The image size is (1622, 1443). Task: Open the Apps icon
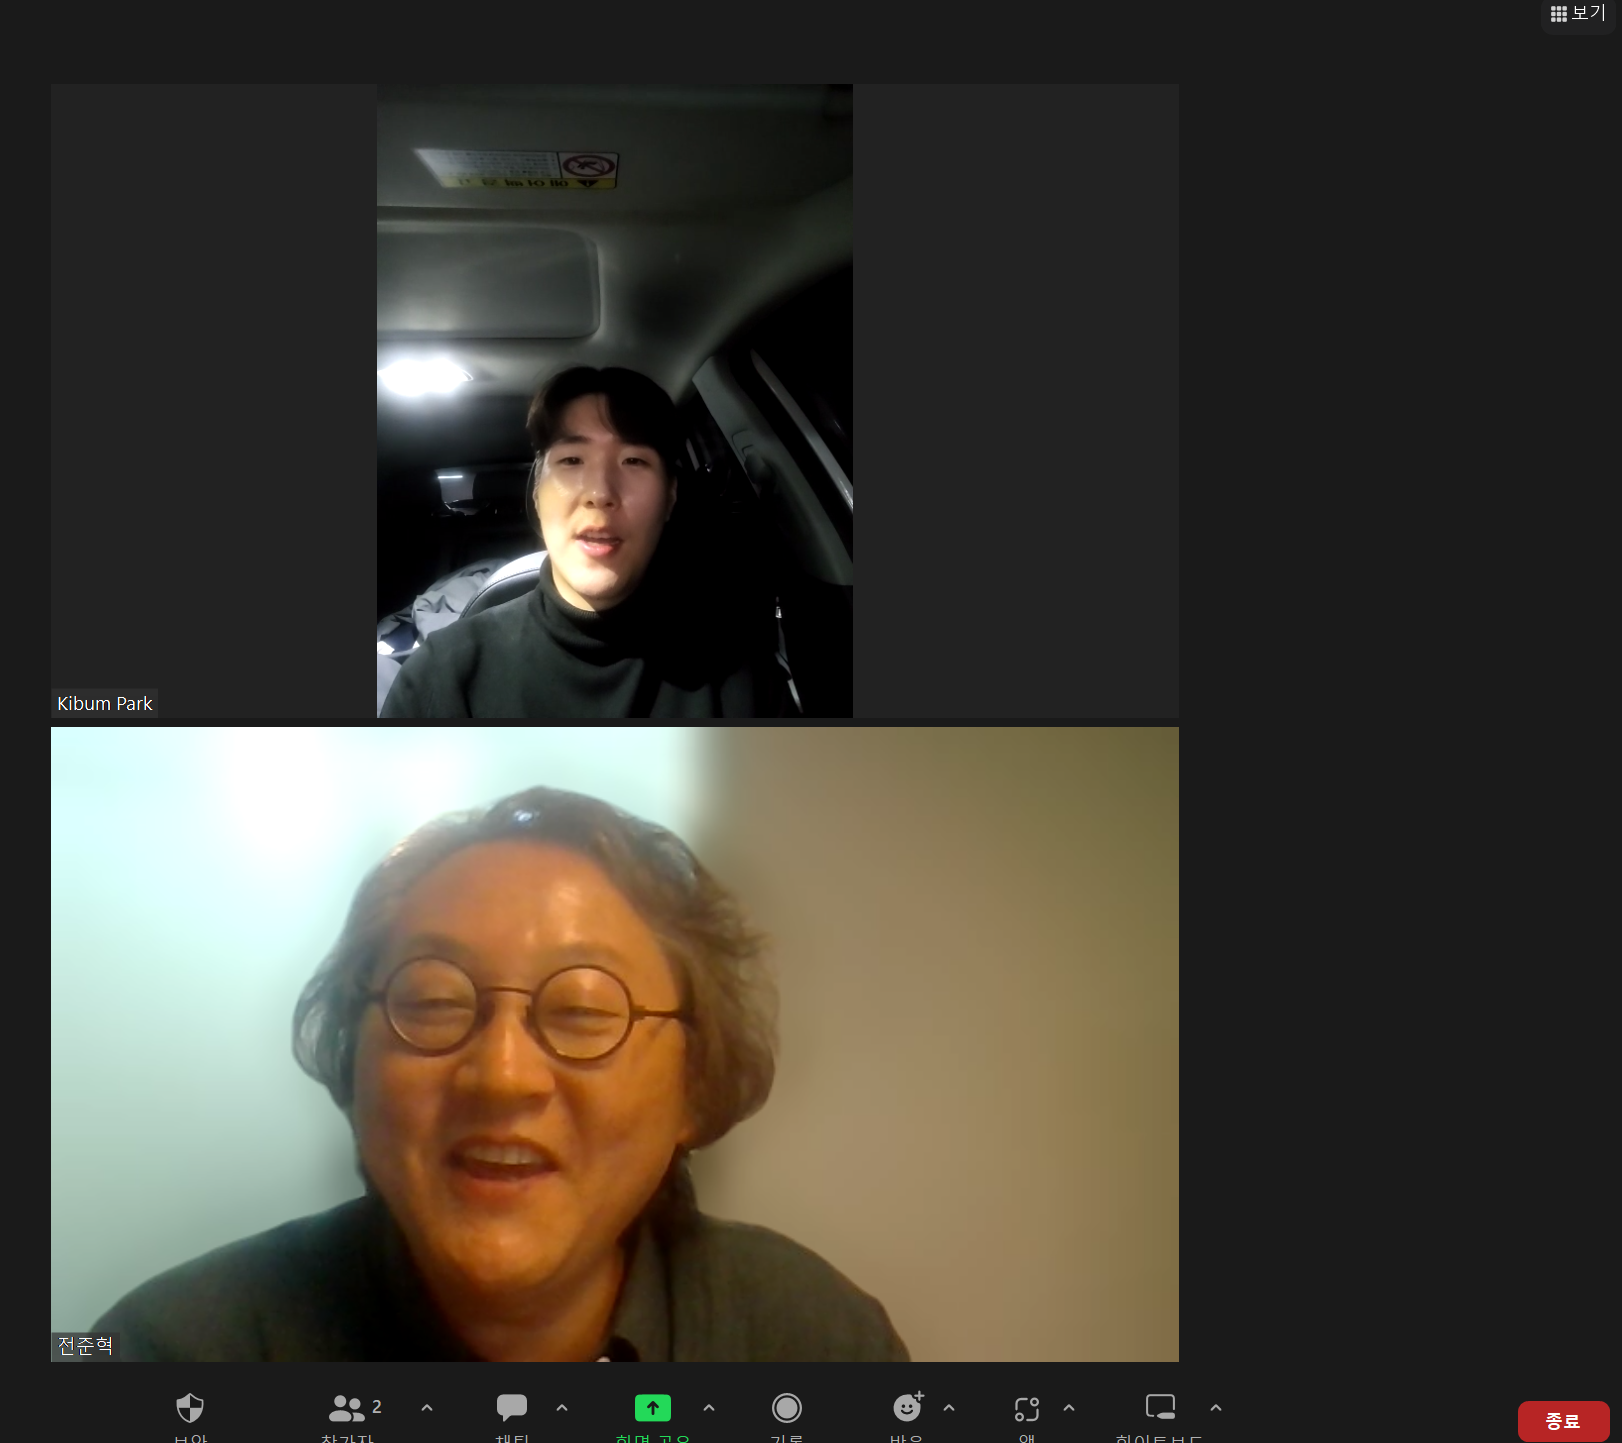tap(1027, 1408)
